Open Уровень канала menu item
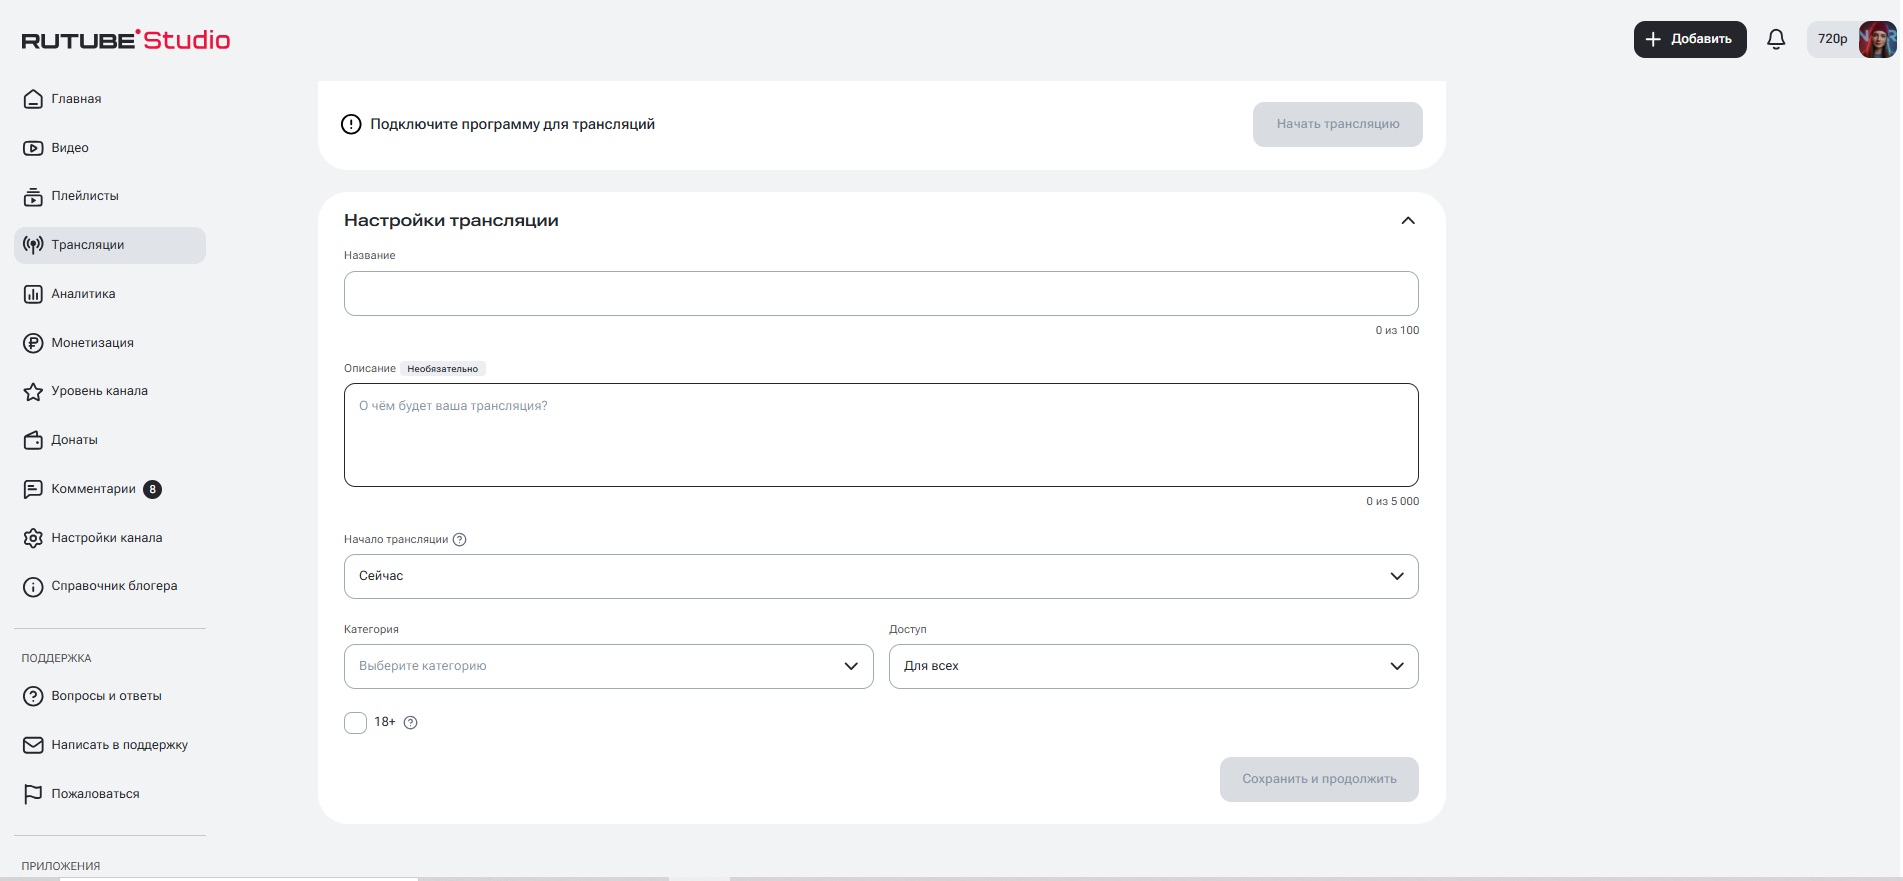1903x881 pixels. point(110,392)
